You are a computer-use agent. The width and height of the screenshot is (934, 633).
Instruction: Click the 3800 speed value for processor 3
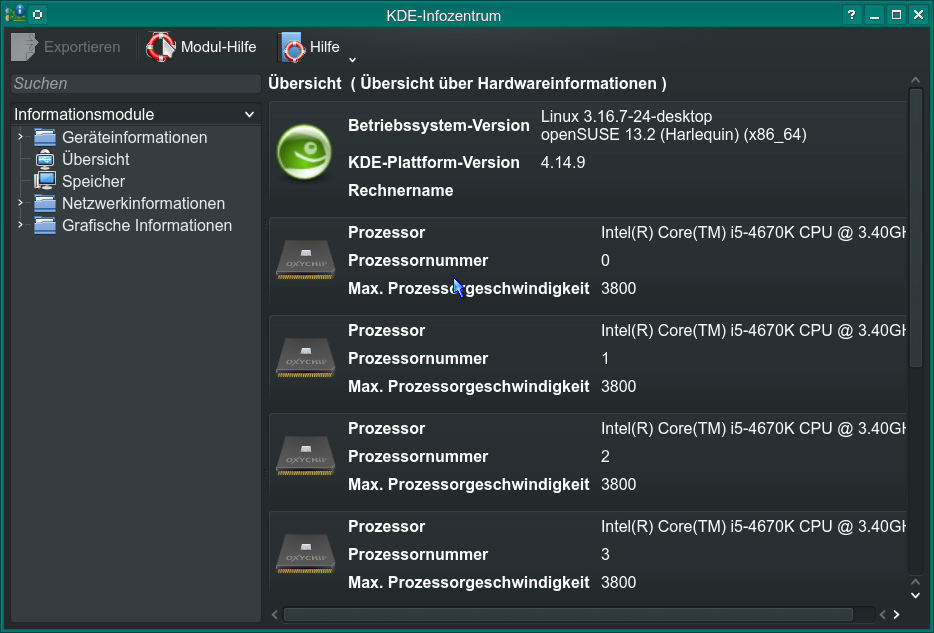pyautogui.click(x=618, y=582)
